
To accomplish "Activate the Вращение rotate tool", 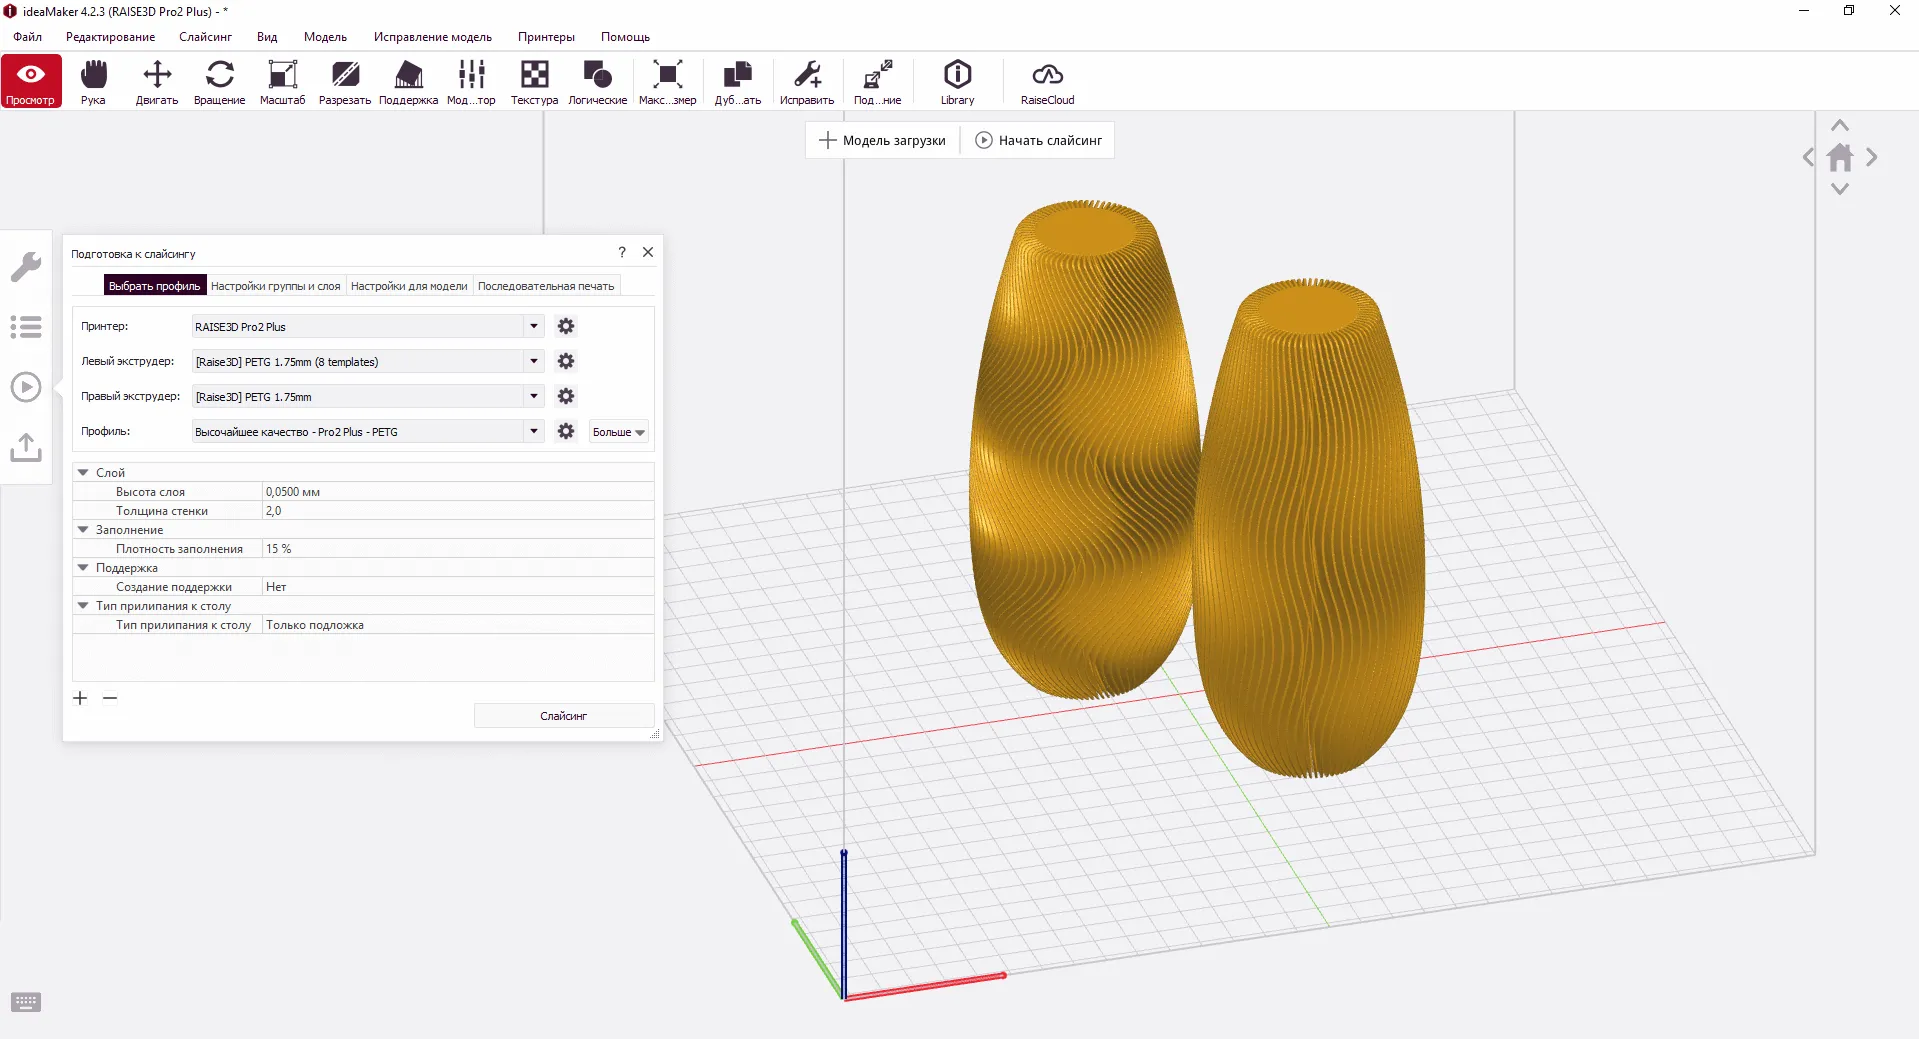I will [219, 81].
